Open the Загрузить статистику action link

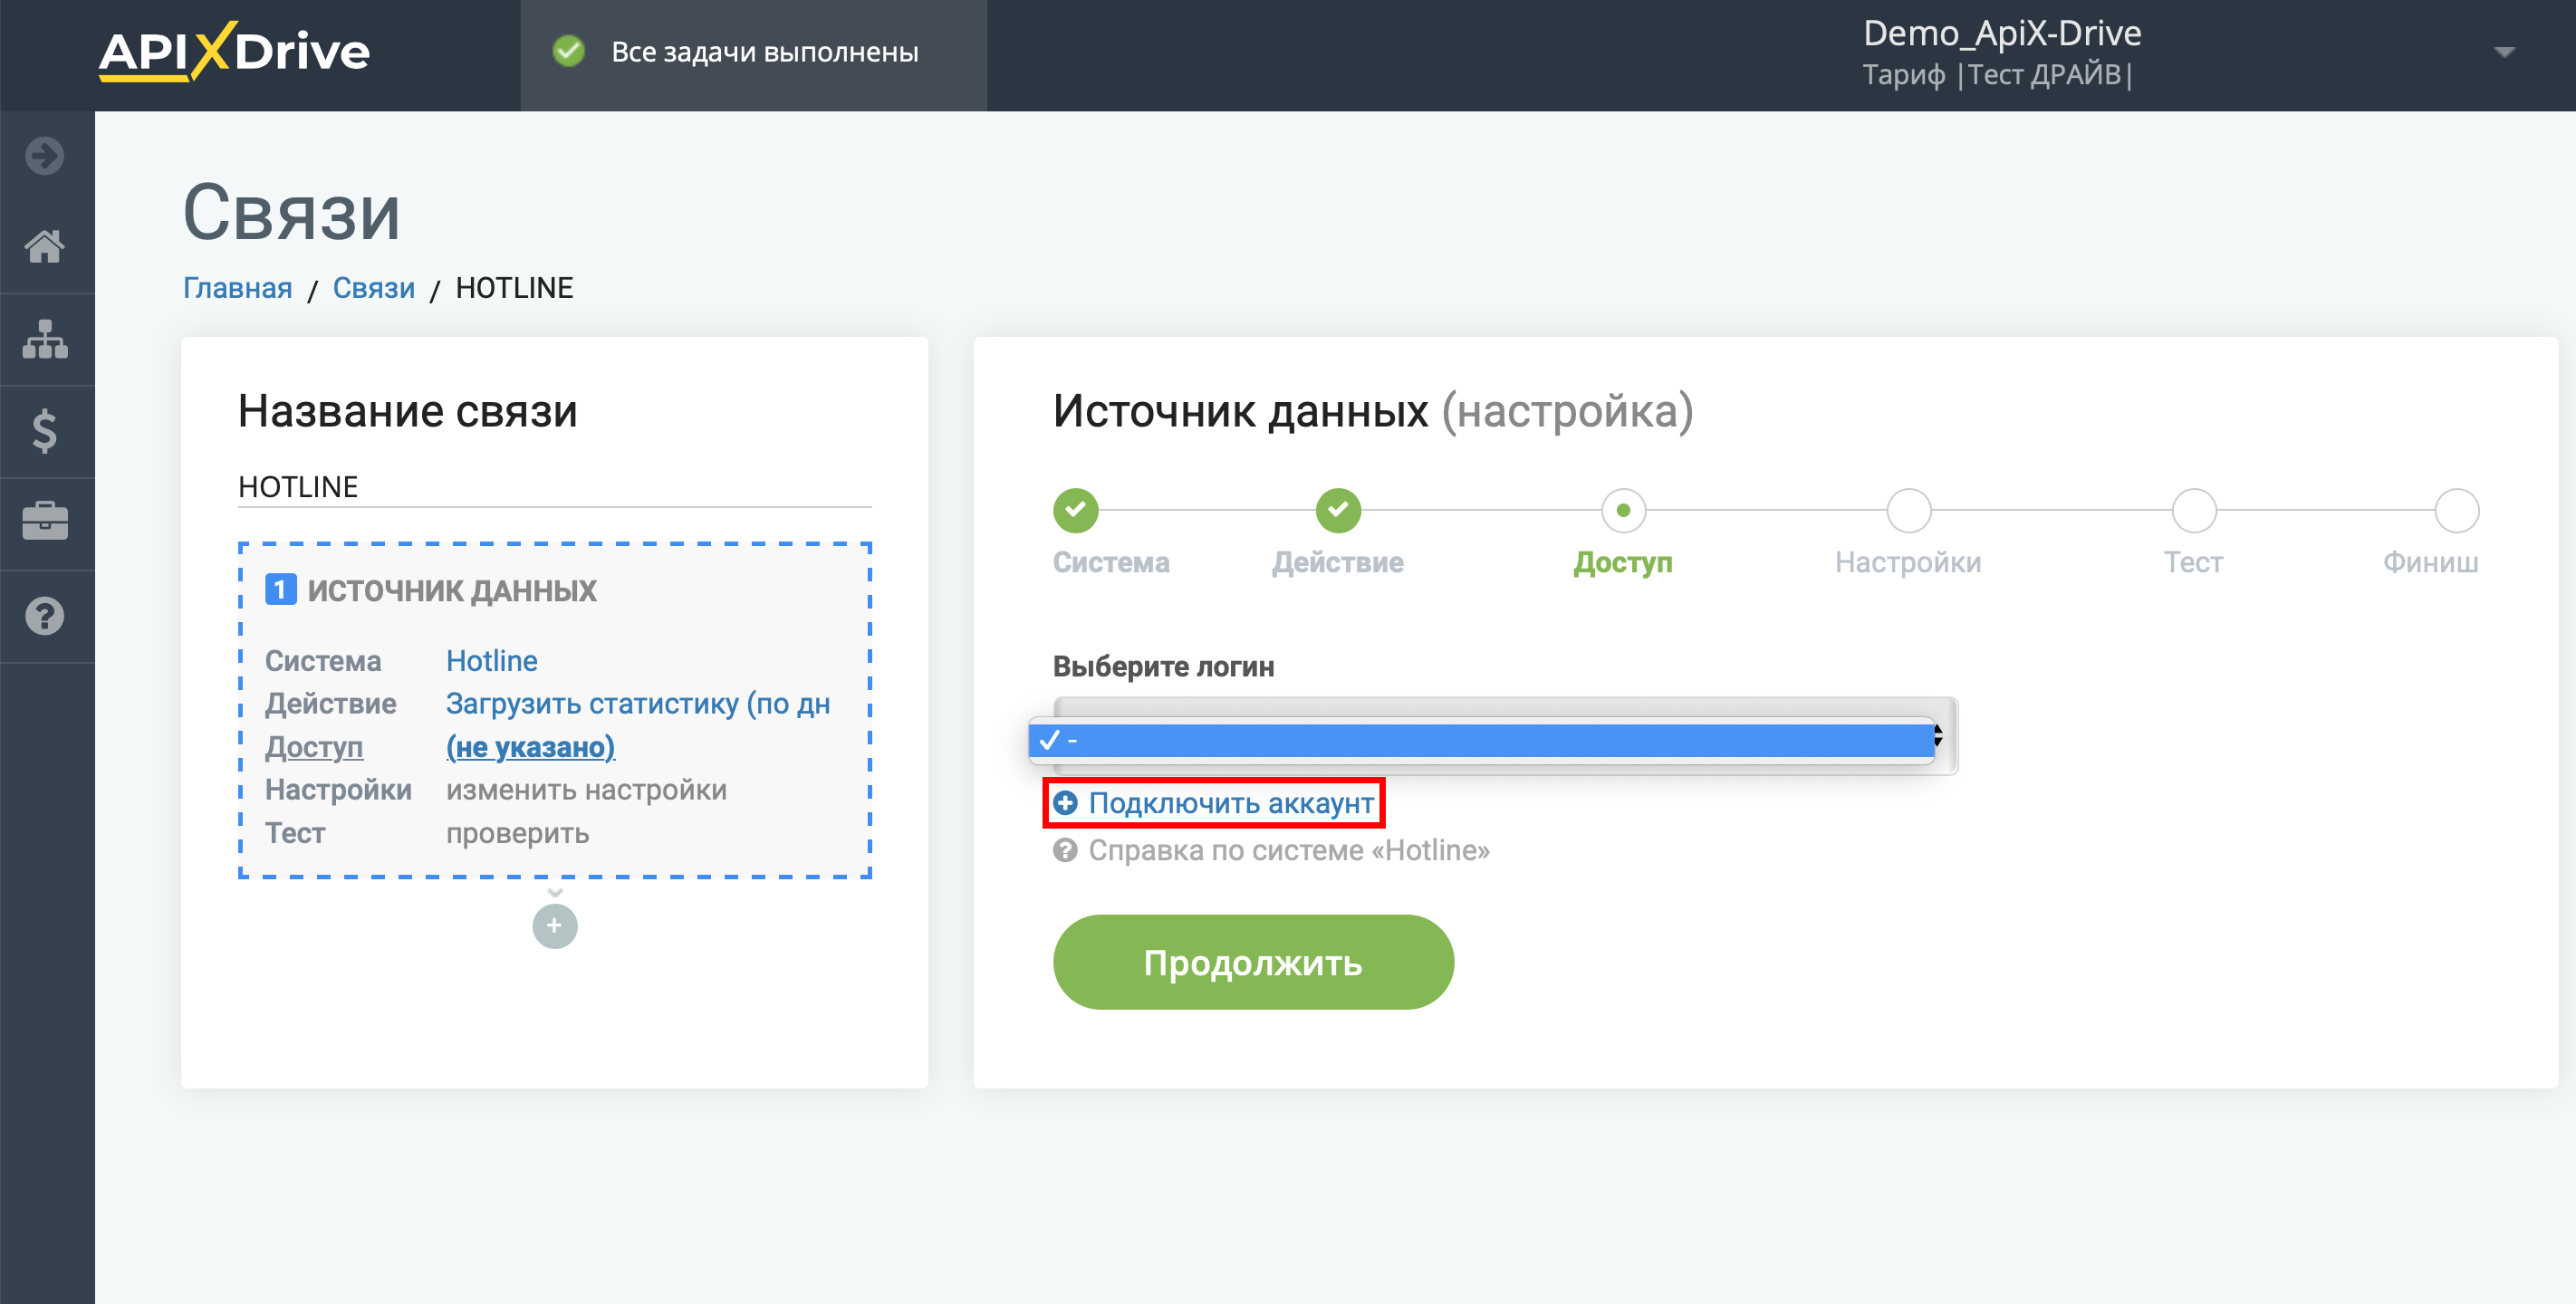point(638,704)
